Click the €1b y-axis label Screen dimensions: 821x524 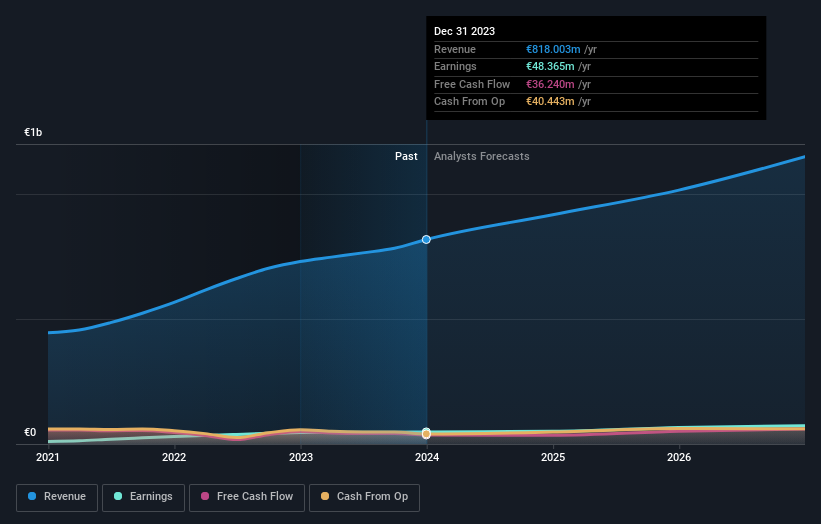[33, 132]
